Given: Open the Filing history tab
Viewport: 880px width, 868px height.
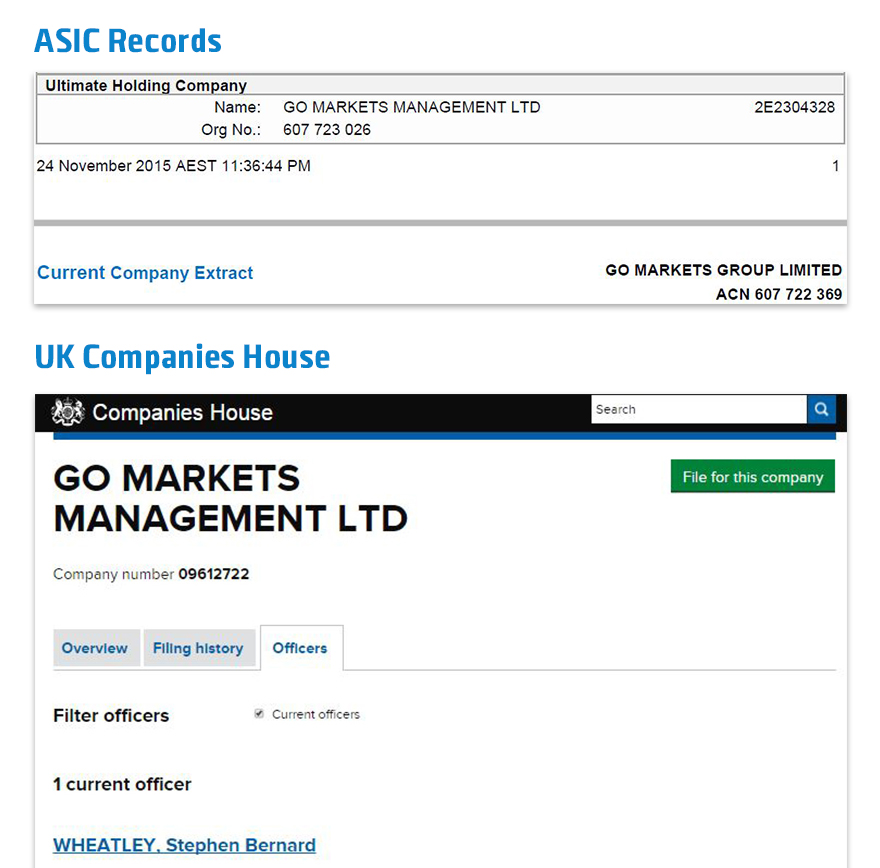Looking at the screenshot, I should tap(198, 648).
